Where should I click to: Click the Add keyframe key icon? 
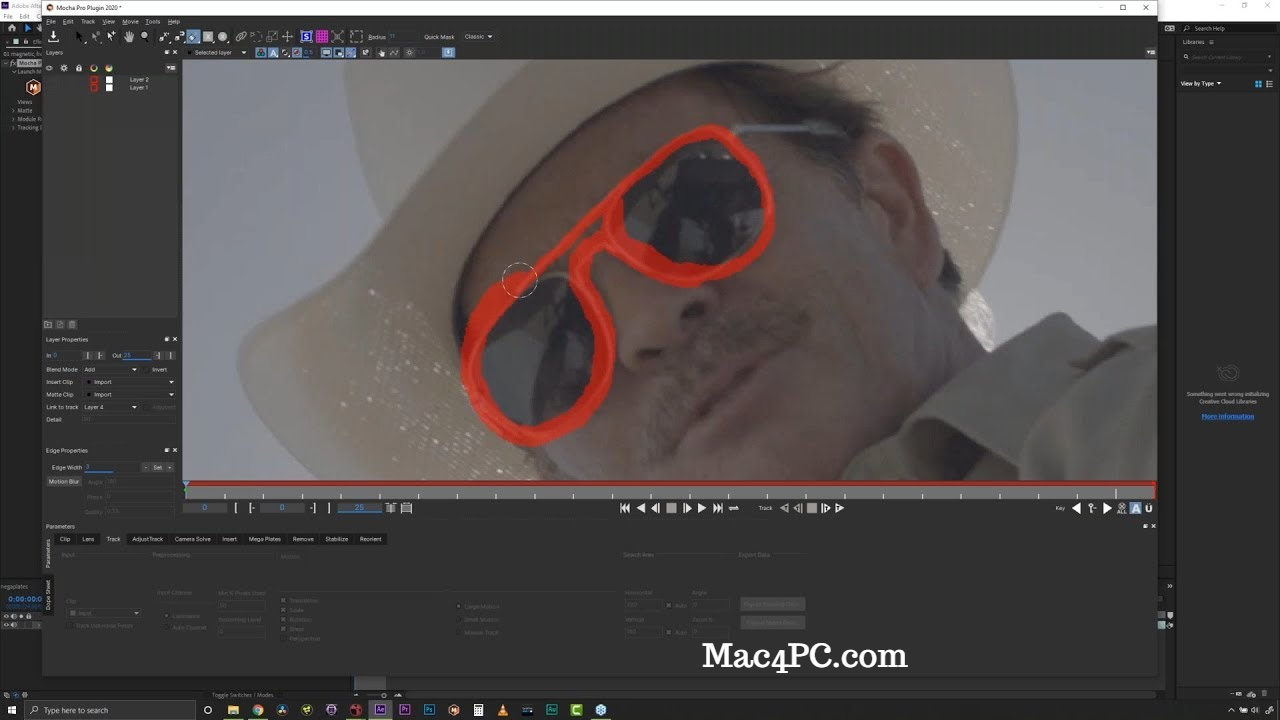[x=1092, y=508]
